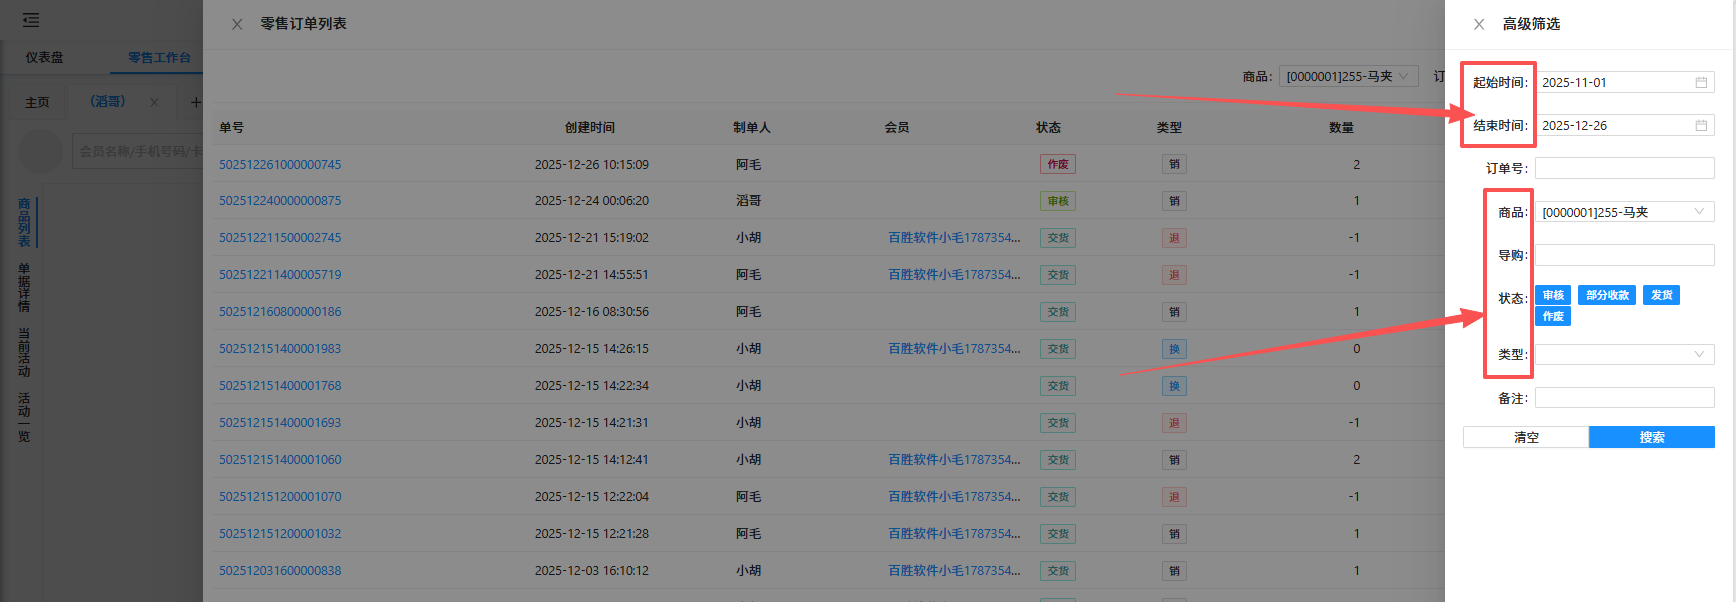1736x602 pixels.
Task: Collapse the sidebar menu icon
Action: [x=31, y=20]
